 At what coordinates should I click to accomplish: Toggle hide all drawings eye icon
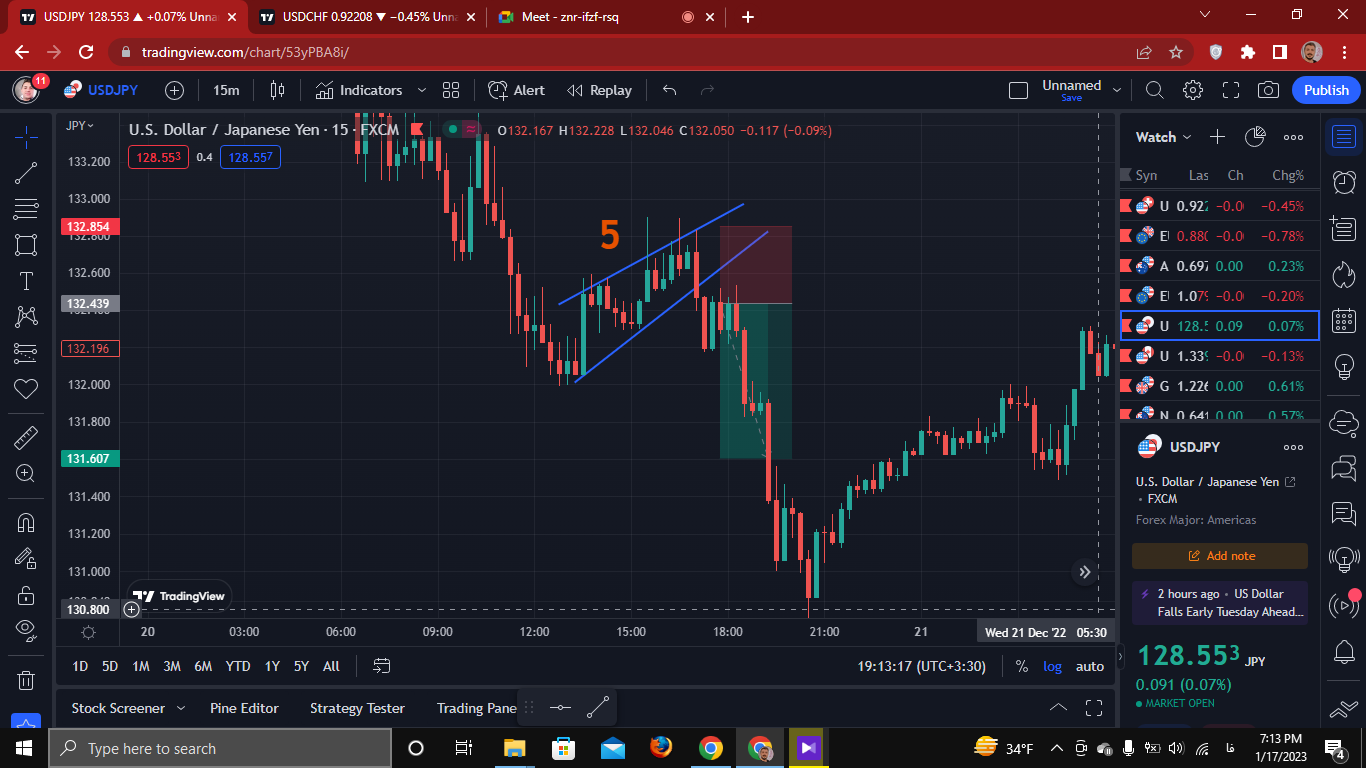click(26, 629)
